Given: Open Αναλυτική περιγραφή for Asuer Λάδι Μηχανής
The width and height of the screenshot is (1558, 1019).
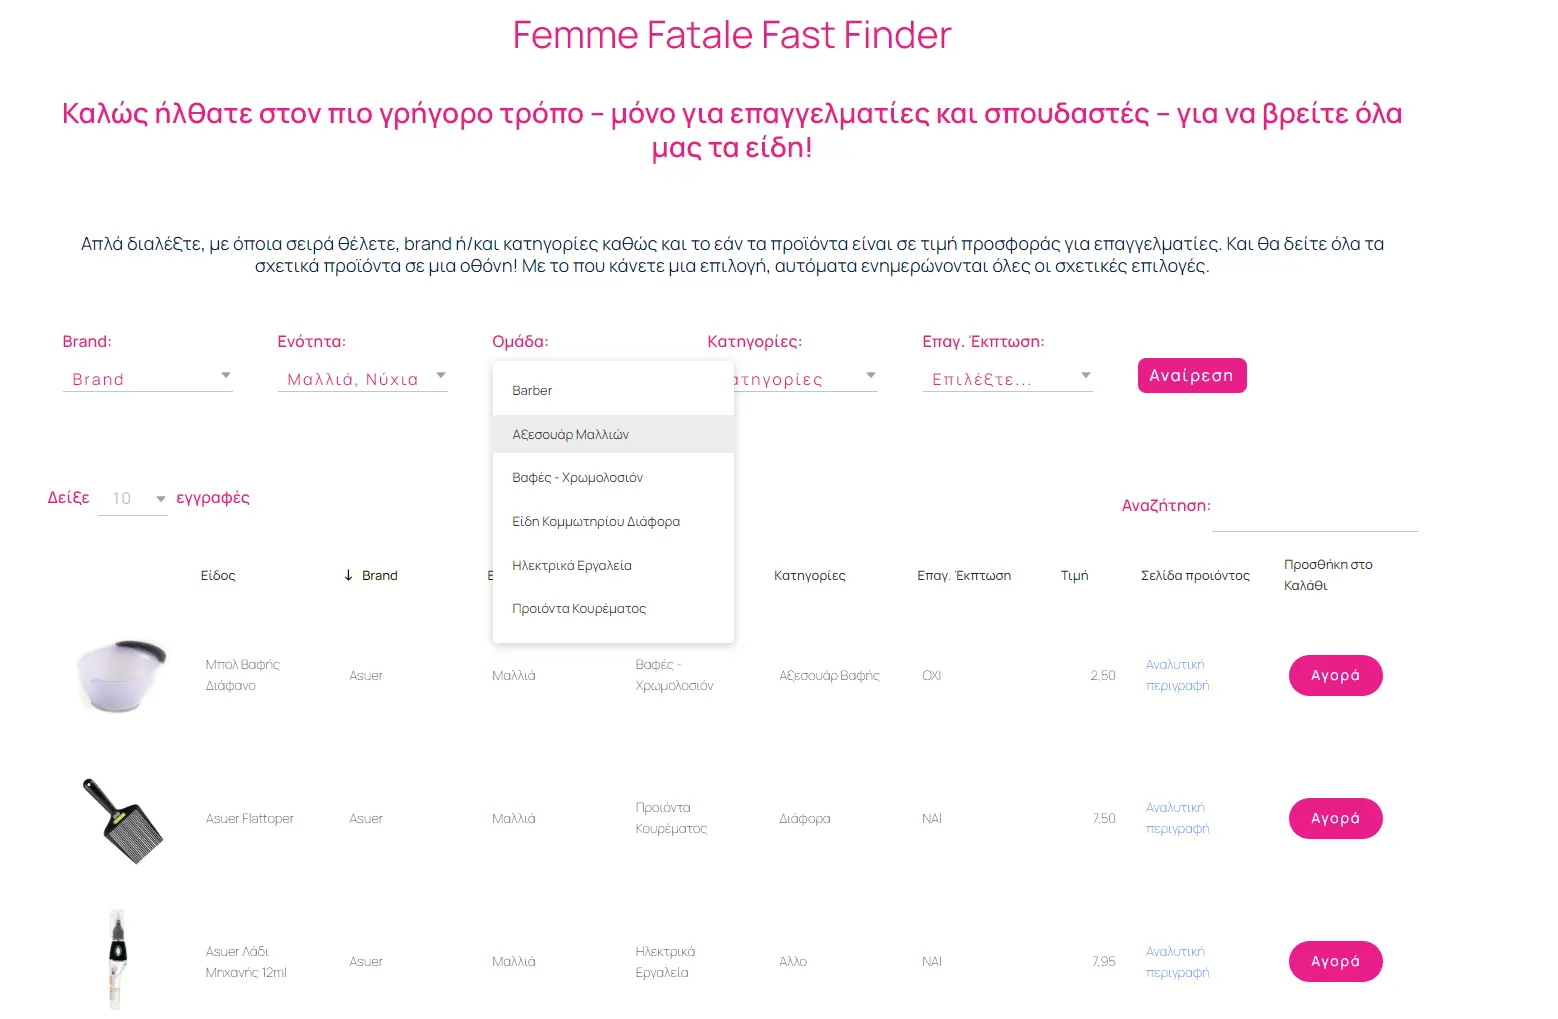Looking at the screenshot, I should 1177,961.
